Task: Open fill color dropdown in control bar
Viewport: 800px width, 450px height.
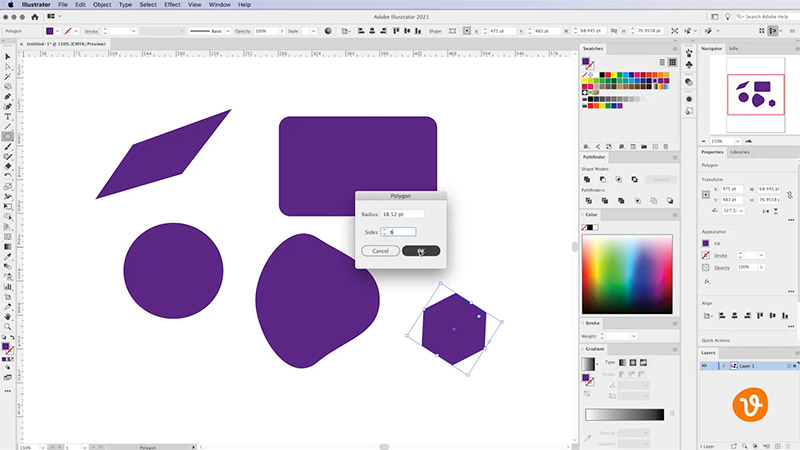Action: click(57, 31)
